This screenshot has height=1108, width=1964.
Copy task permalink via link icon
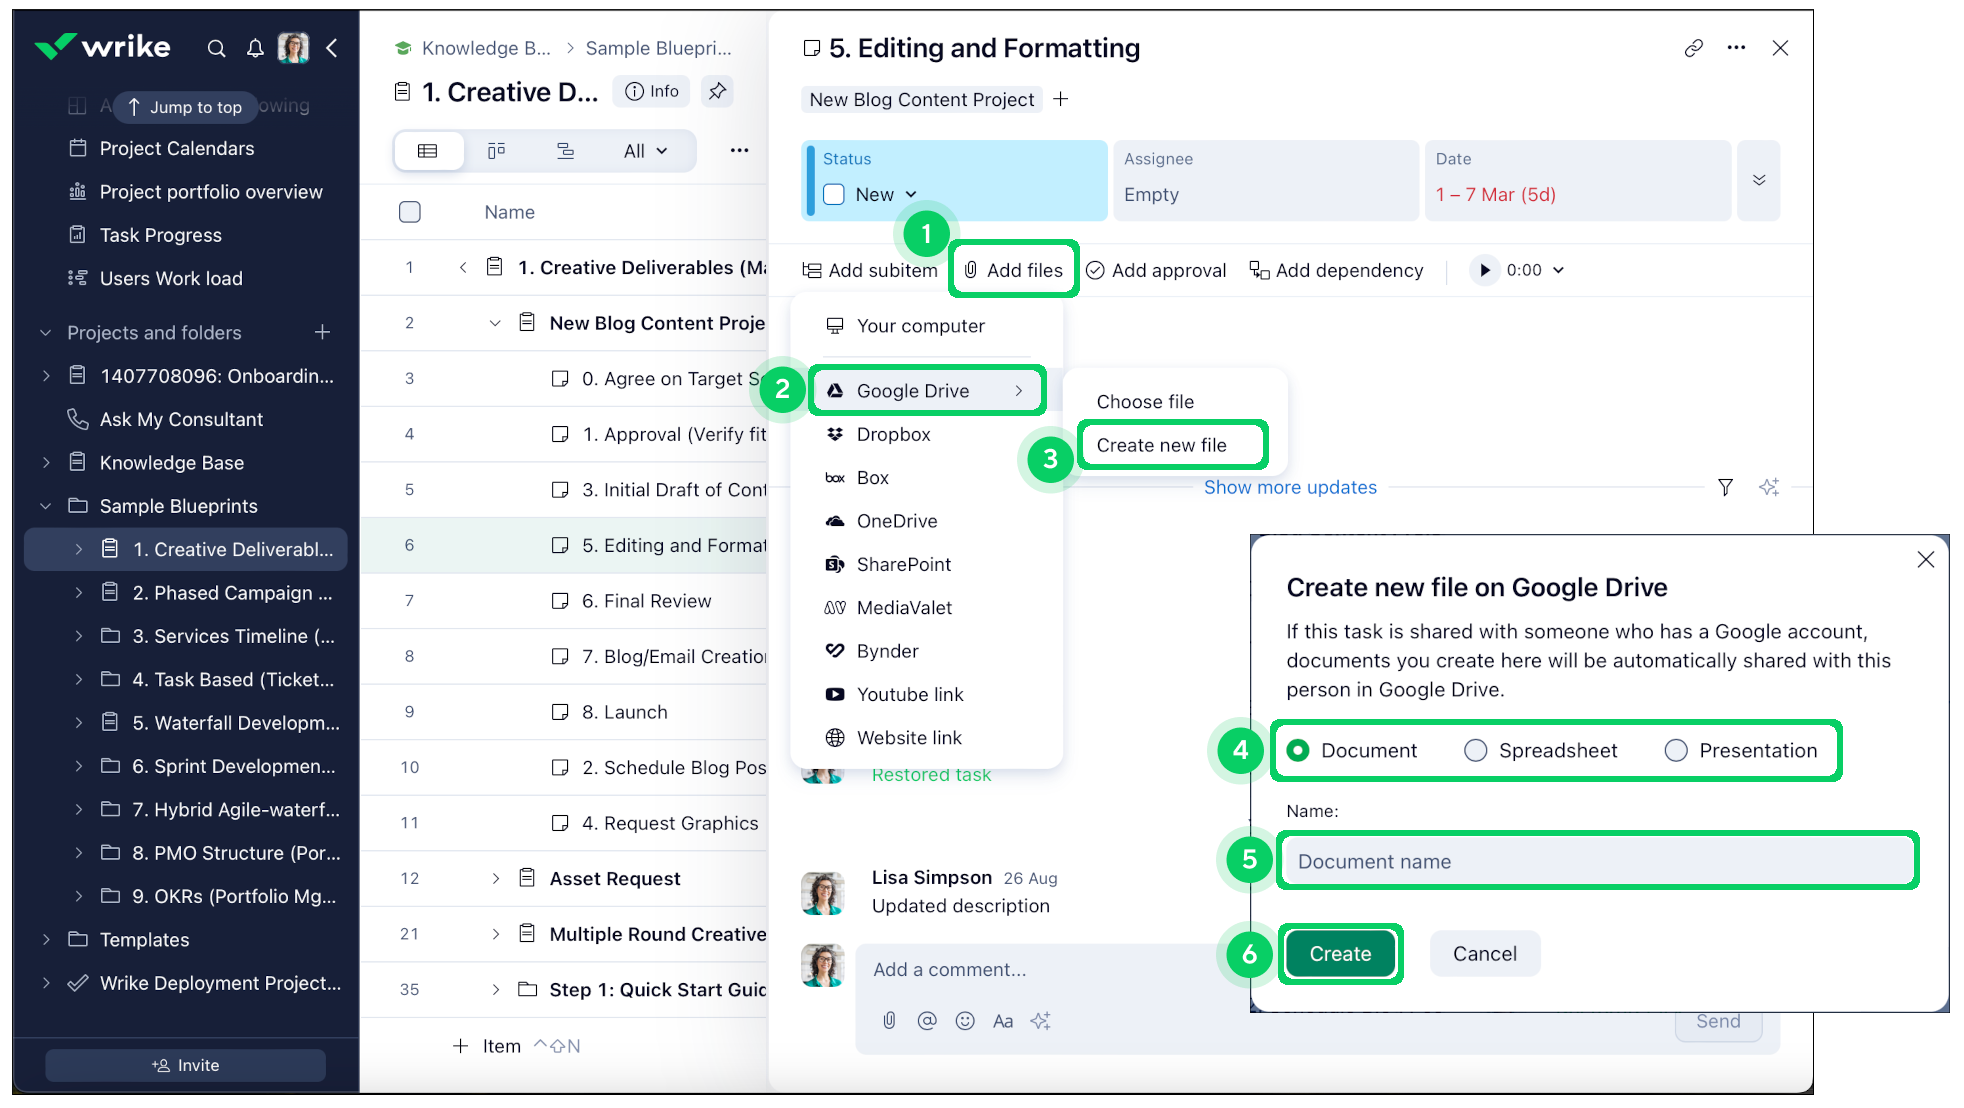pos(1693,48)
